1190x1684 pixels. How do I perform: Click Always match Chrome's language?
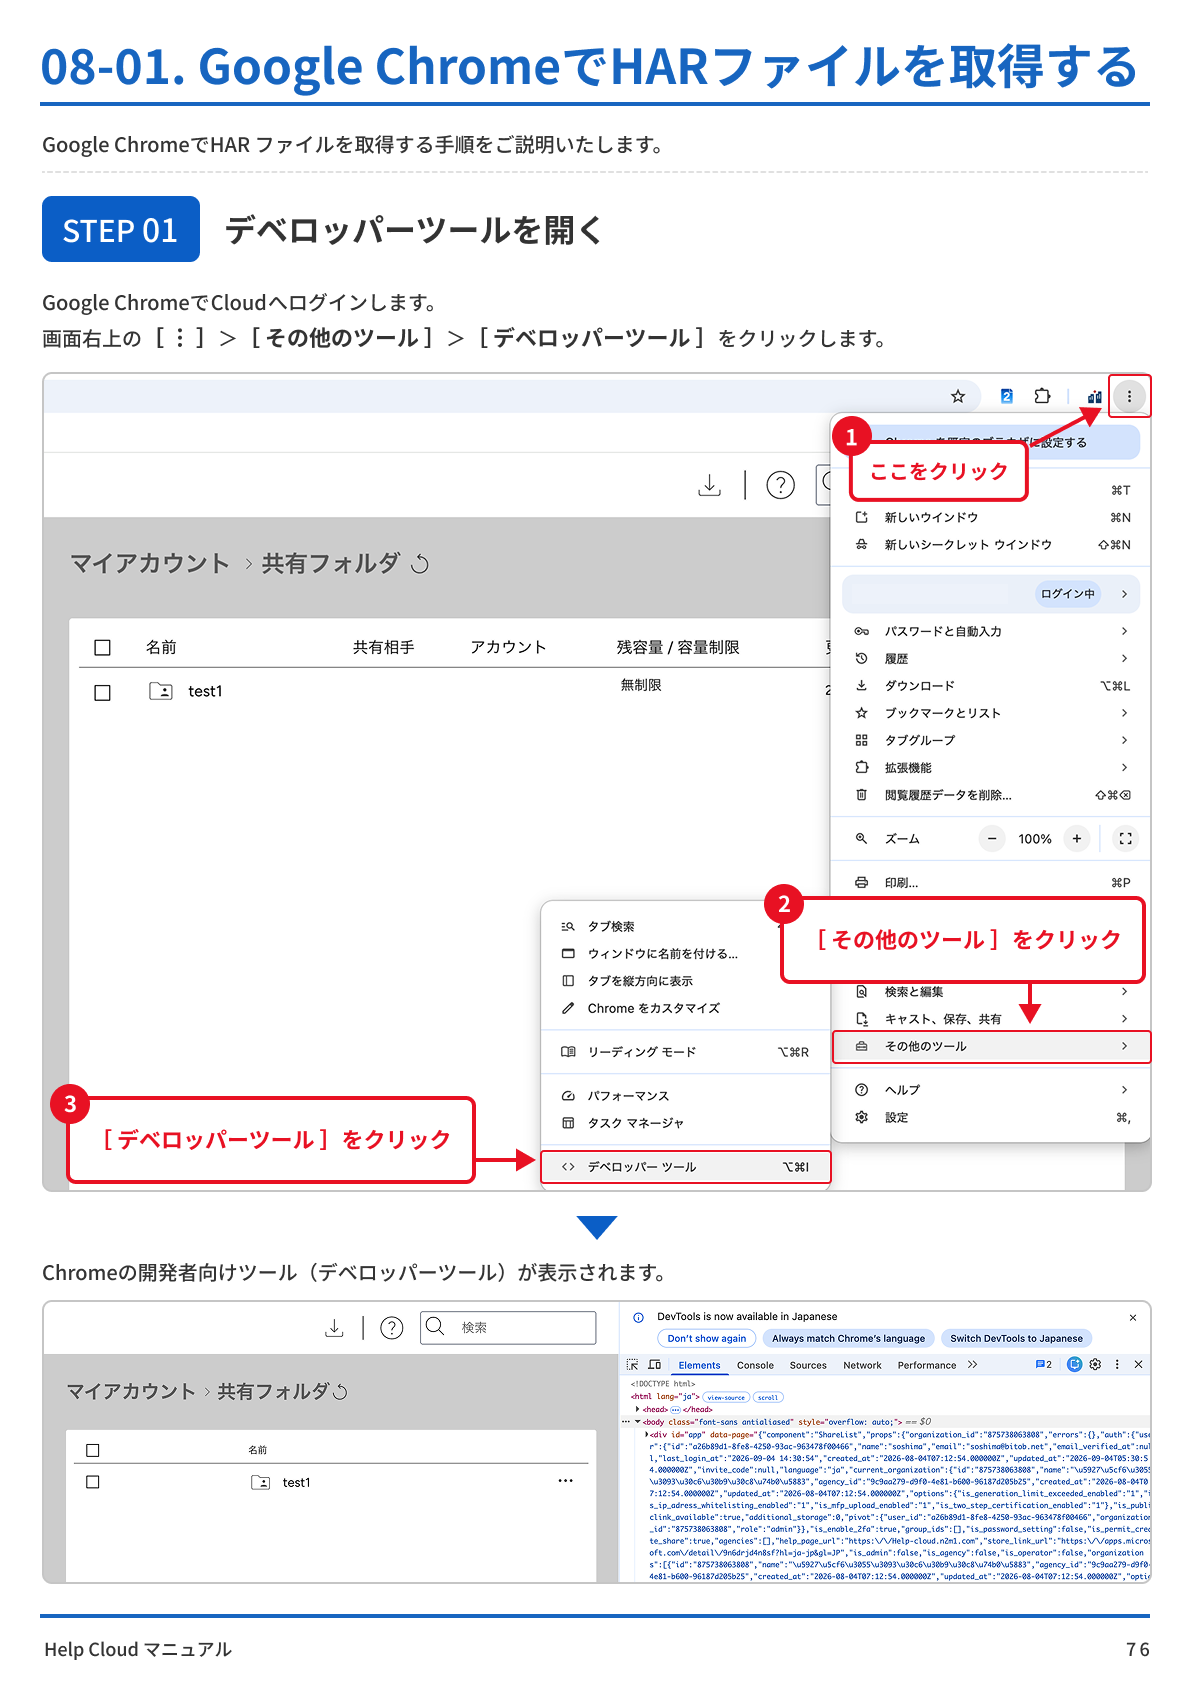tap(848, 1338)
